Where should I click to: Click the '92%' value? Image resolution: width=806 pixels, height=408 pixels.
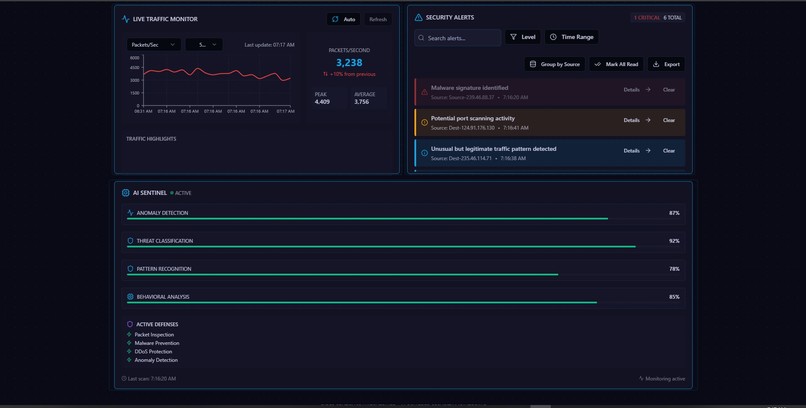pos(674,240)
